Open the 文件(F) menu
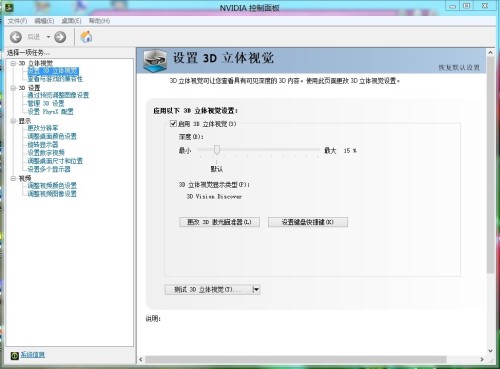Viewport: 500px width, 369px height. 17,21
